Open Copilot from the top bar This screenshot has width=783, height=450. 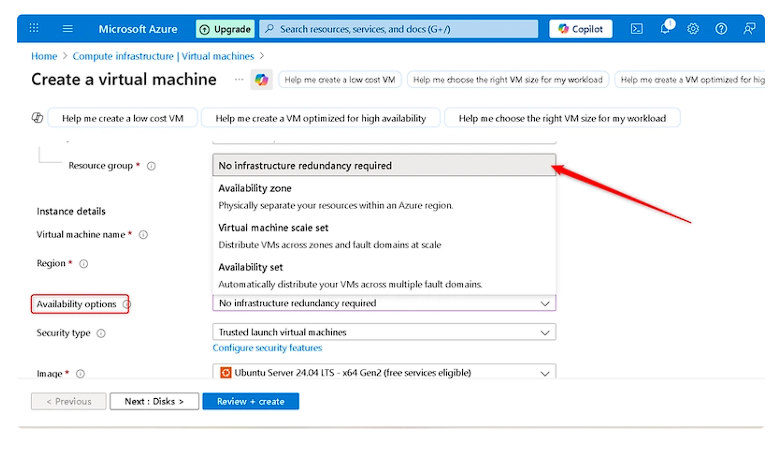(x=581, y=29)
